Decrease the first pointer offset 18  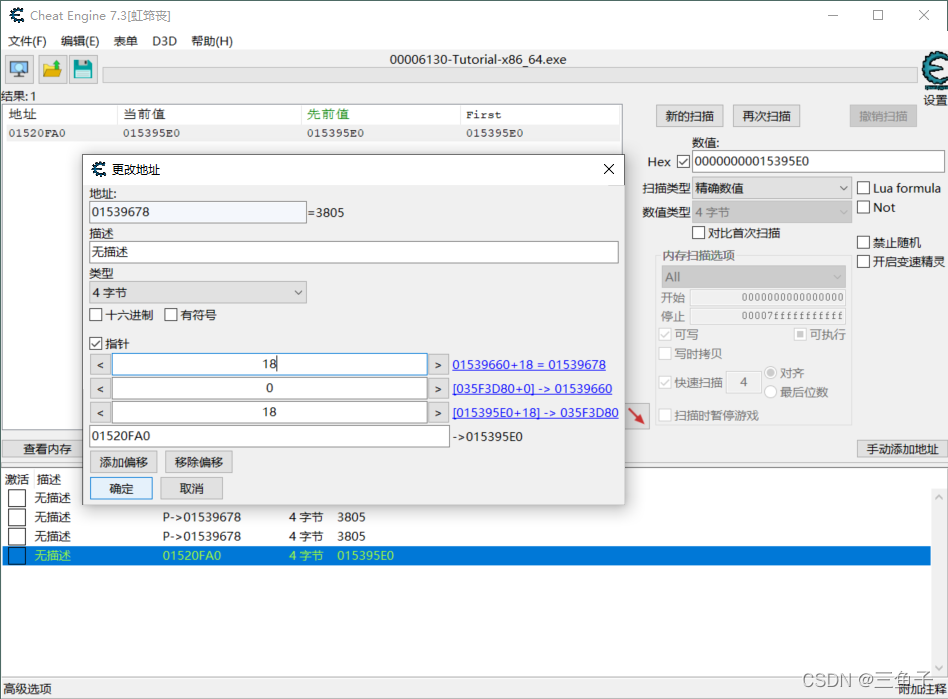point(100,365)
